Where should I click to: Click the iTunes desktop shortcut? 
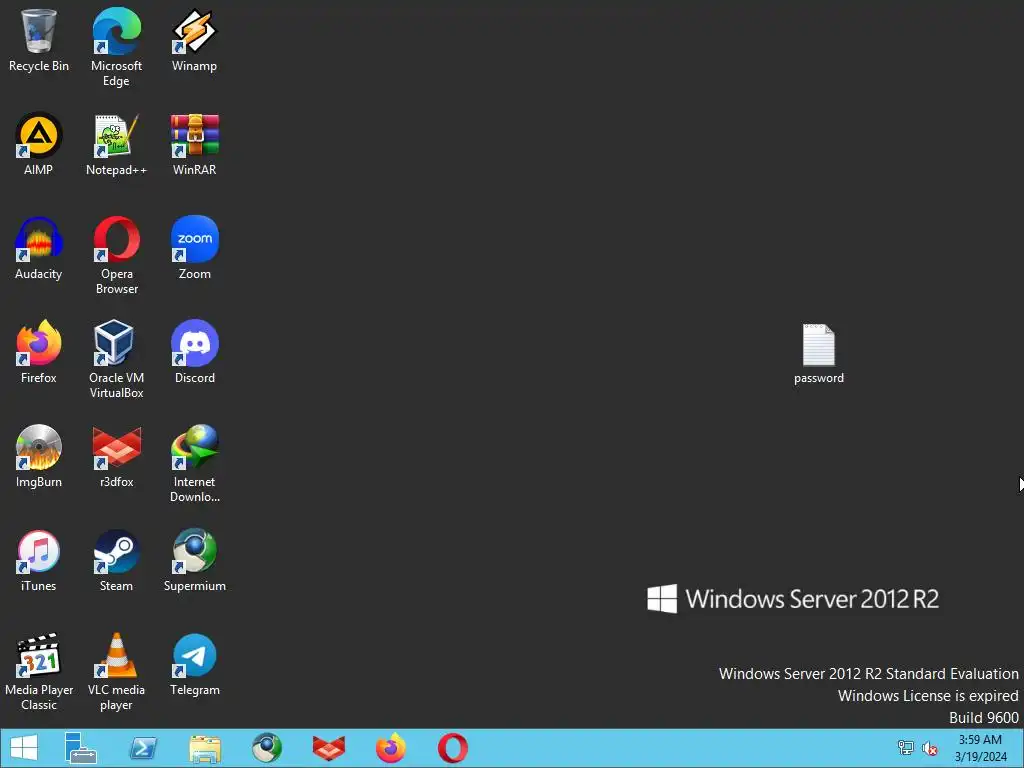pos(39,560)
